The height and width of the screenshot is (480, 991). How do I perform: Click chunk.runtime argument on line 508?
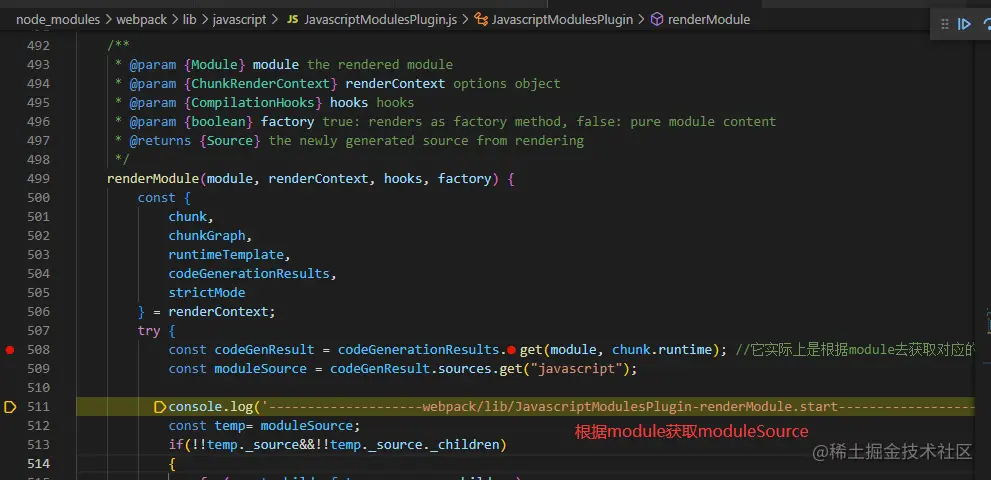pos(662,350)
